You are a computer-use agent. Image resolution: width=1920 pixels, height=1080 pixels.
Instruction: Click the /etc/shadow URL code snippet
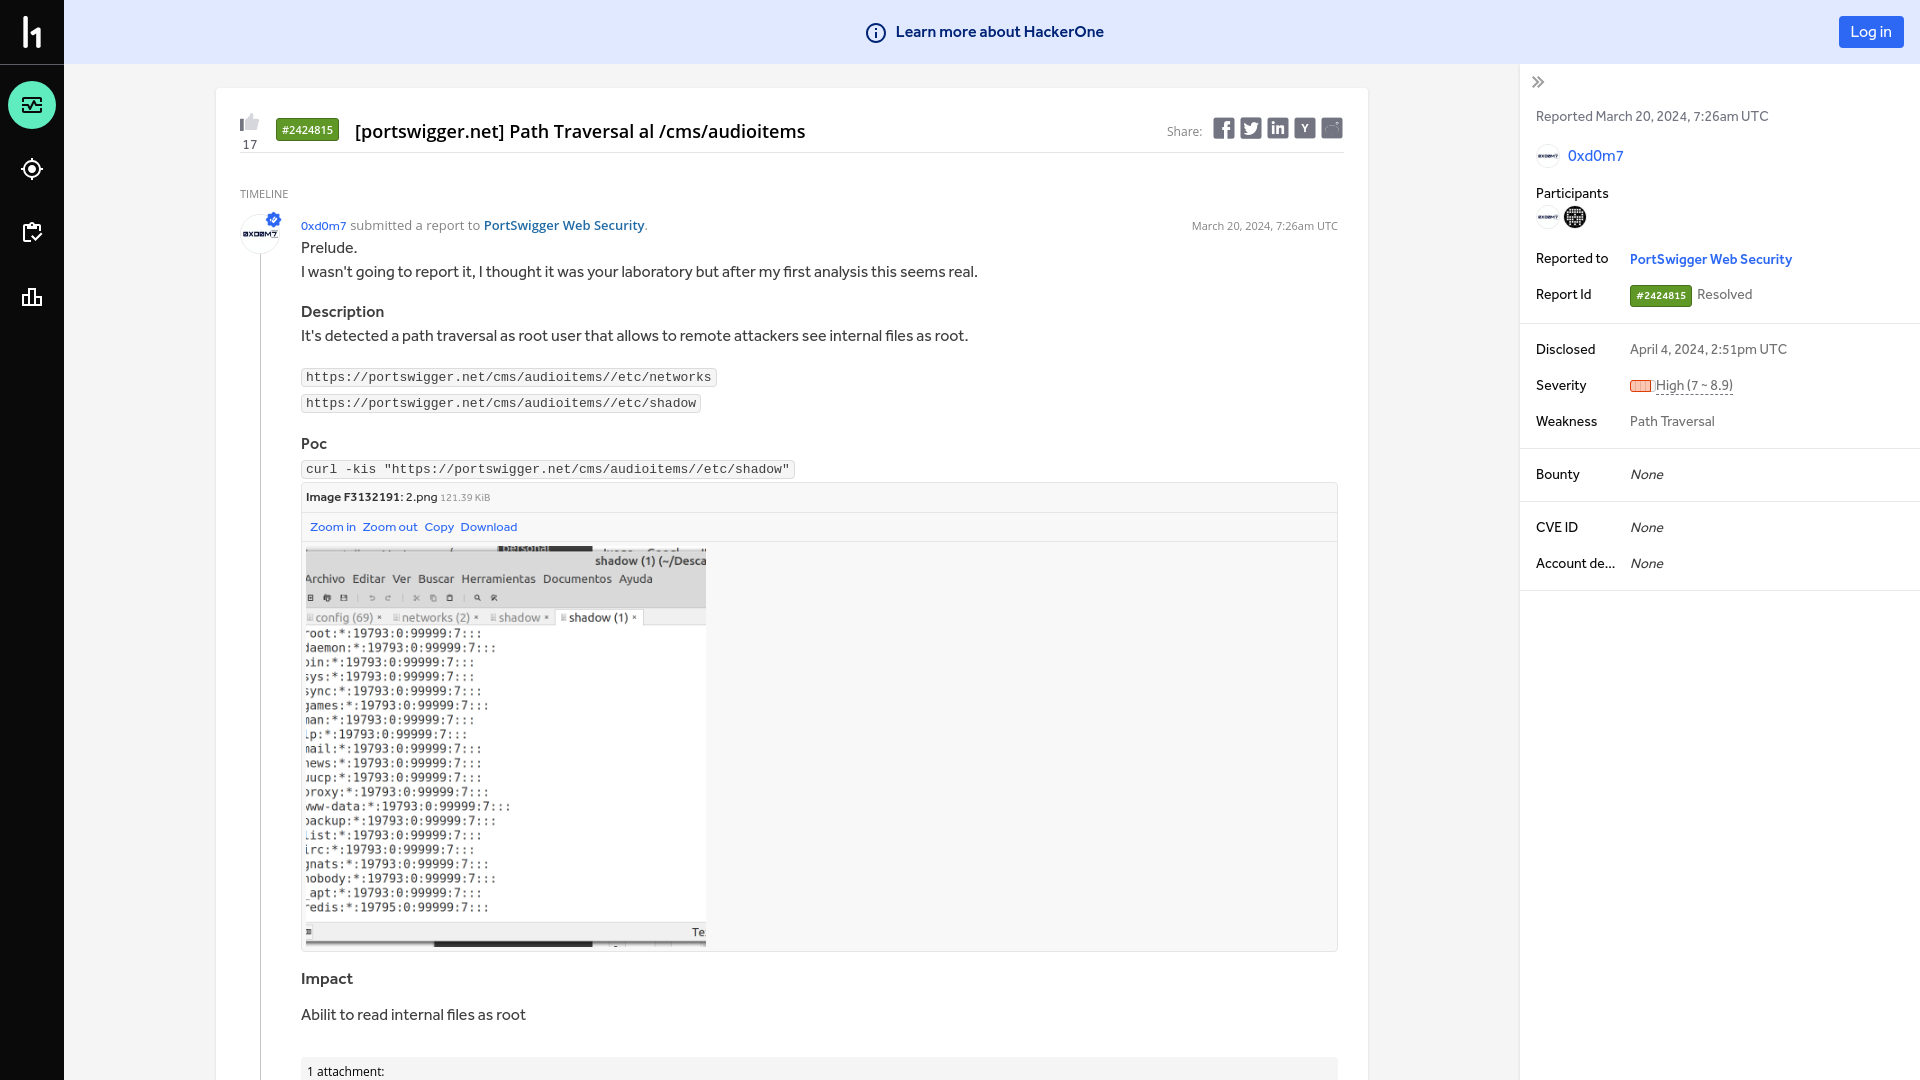[501, 403]
